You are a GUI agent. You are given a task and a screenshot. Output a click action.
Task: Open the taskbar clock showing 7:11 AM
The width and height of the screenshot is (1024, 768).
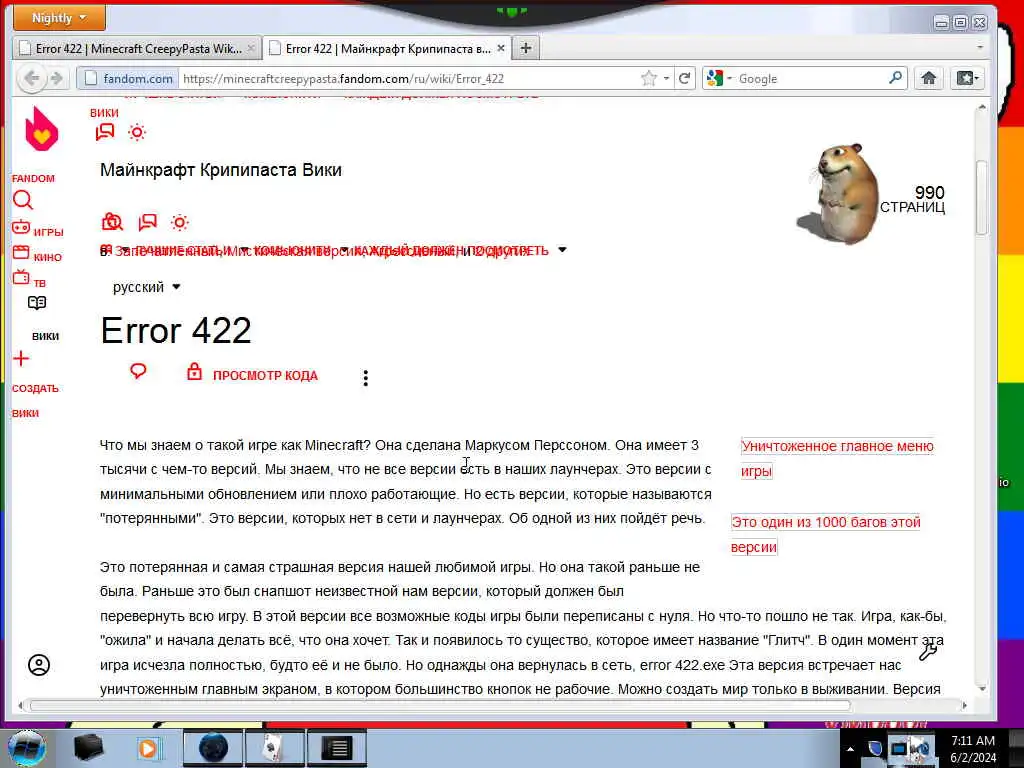tap(973, 749)
